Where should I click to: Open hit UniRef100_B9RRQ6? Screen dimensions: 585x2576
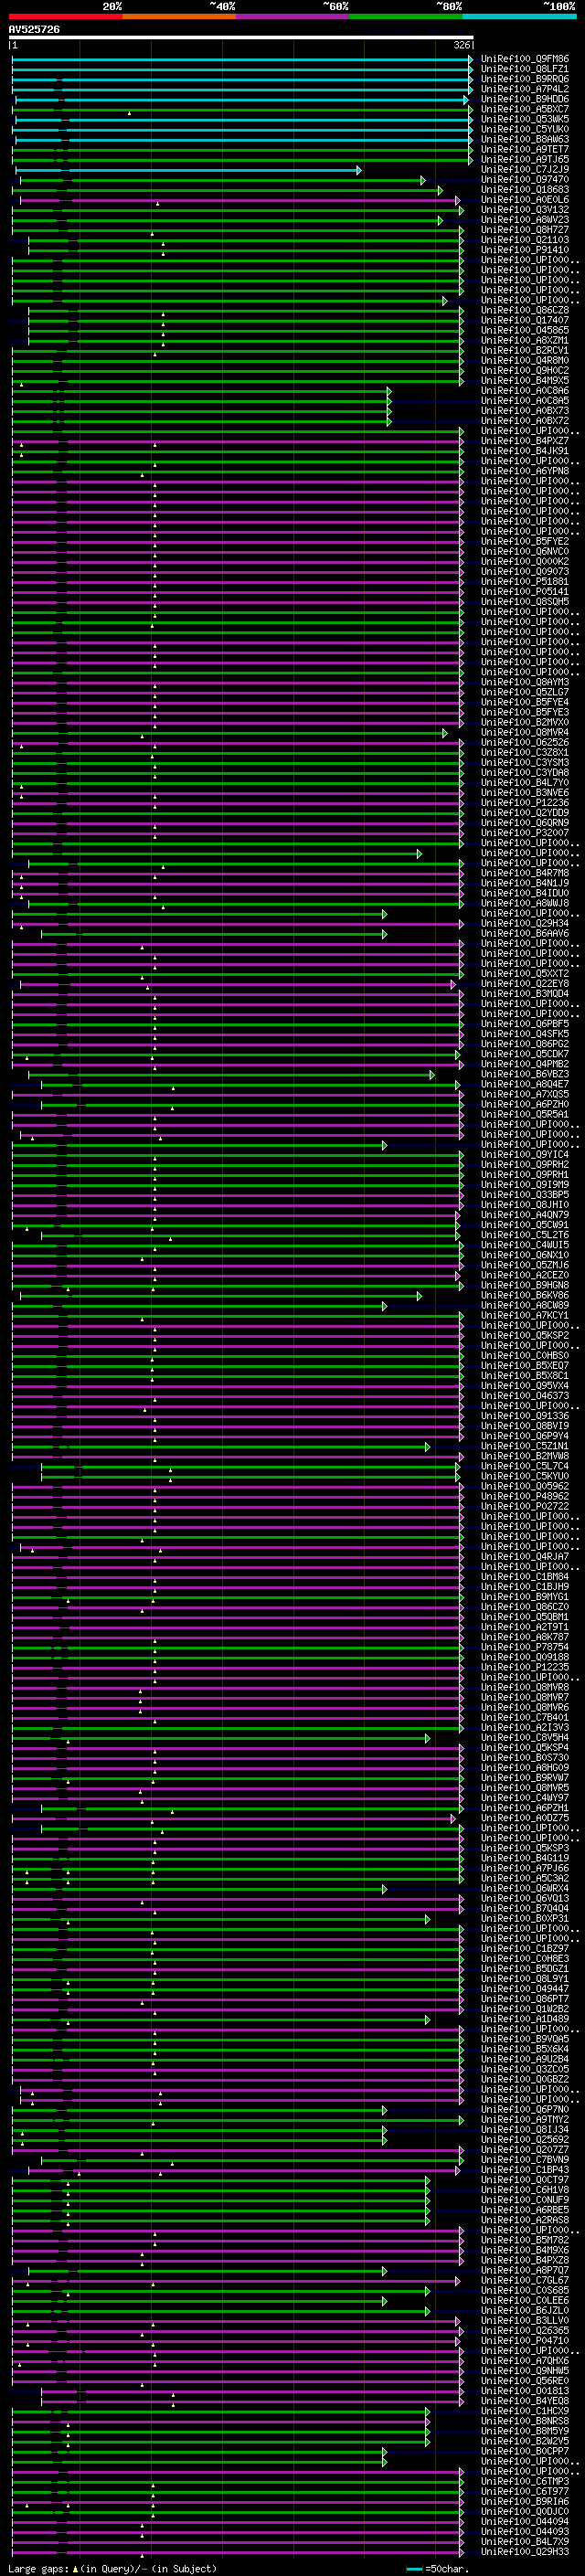point(524,79)
